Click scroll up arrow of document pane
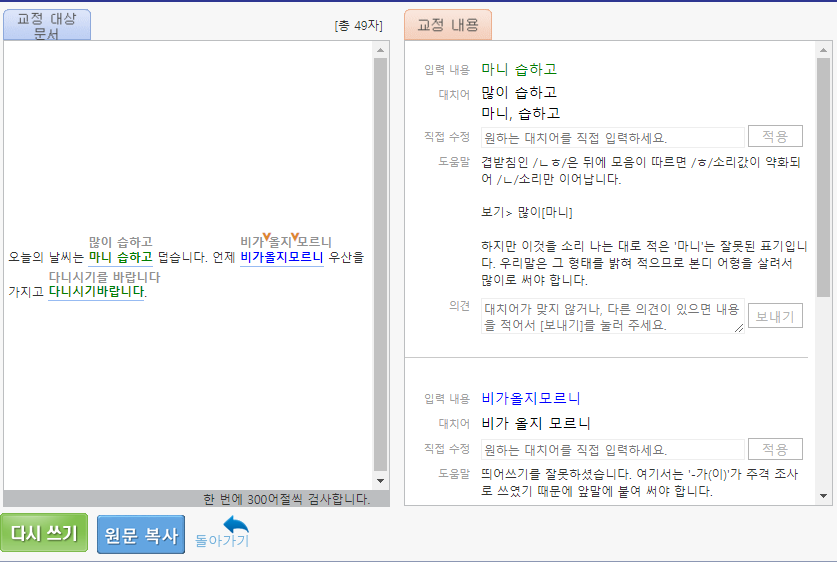 coord(381,50)
